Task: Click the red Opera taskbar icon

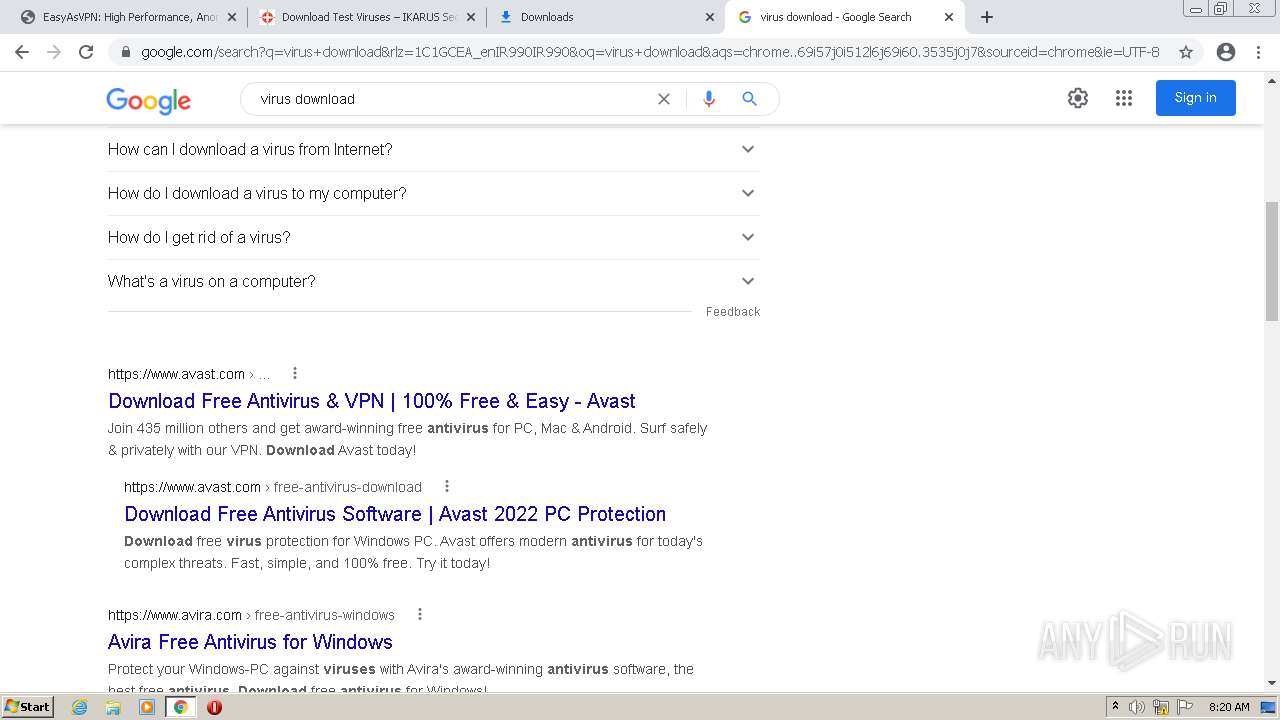Action: point(214,707)
